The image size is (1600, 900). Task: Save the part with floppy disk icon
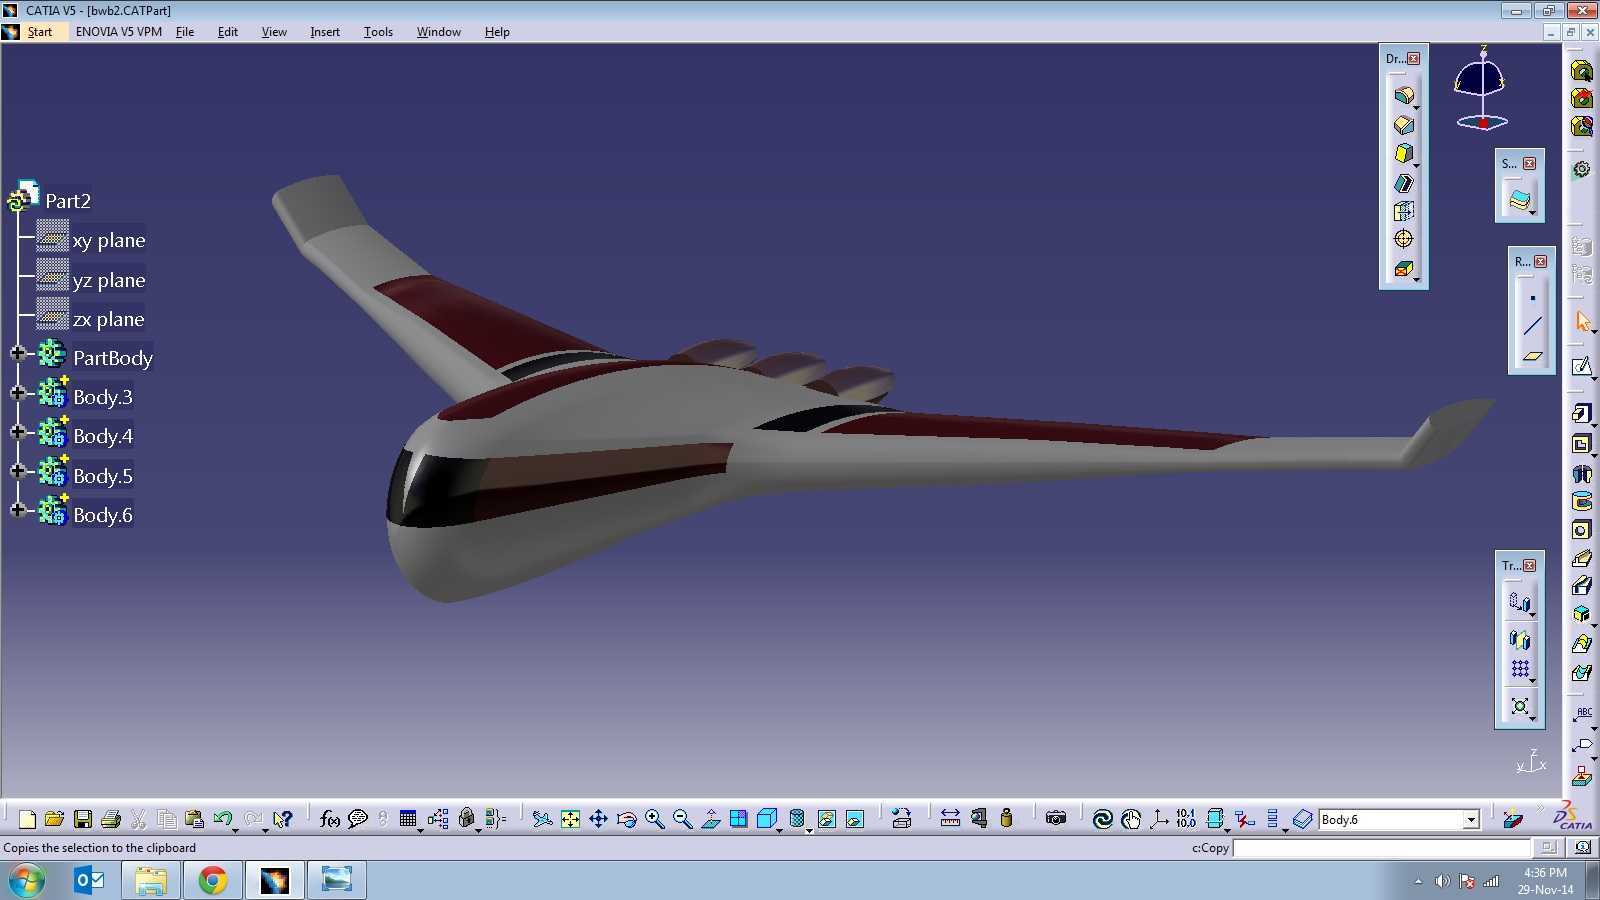[x=82, y=819]
